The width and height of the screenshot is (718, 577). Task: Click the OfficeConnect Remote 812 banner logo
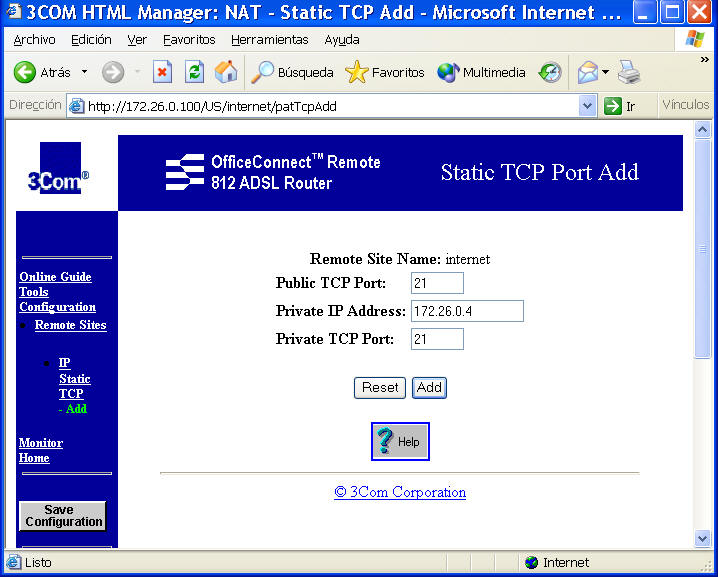point(272,172)
